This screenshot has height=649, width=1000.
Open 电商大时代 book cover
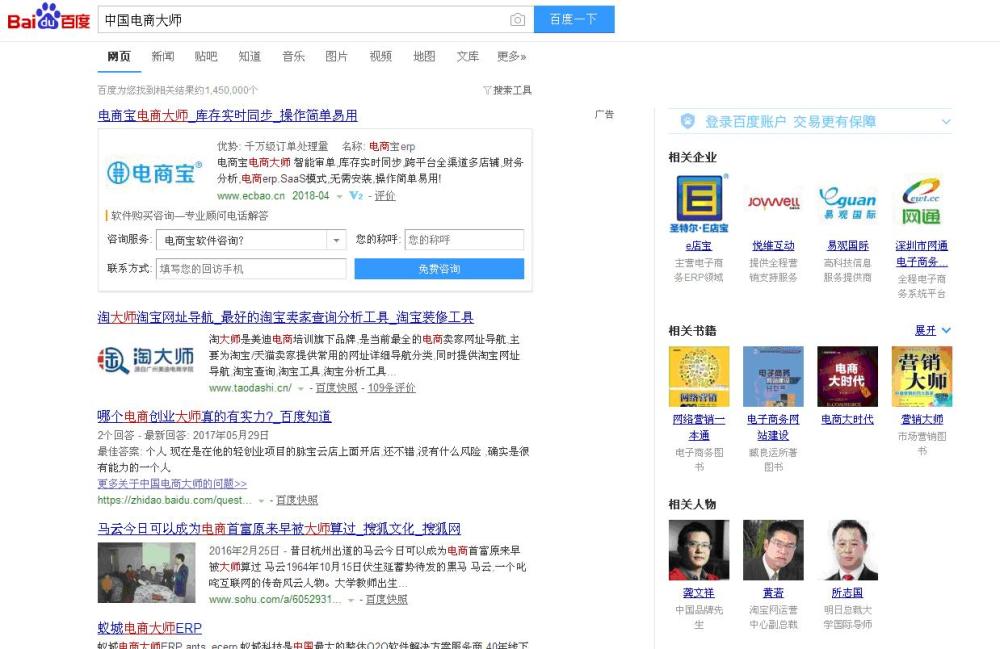coord(848,376)
